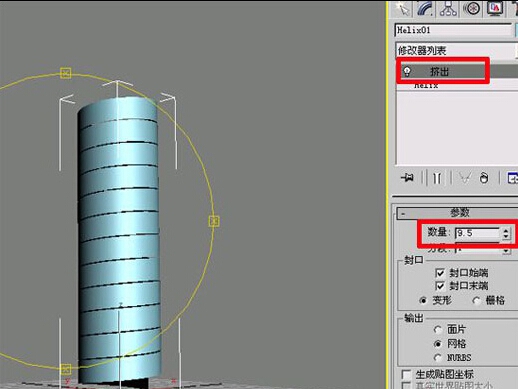The width and height of the screenshot is (518, 389).
Task: Click the 数量 spinner down arrow
Action: click(506, 236)
